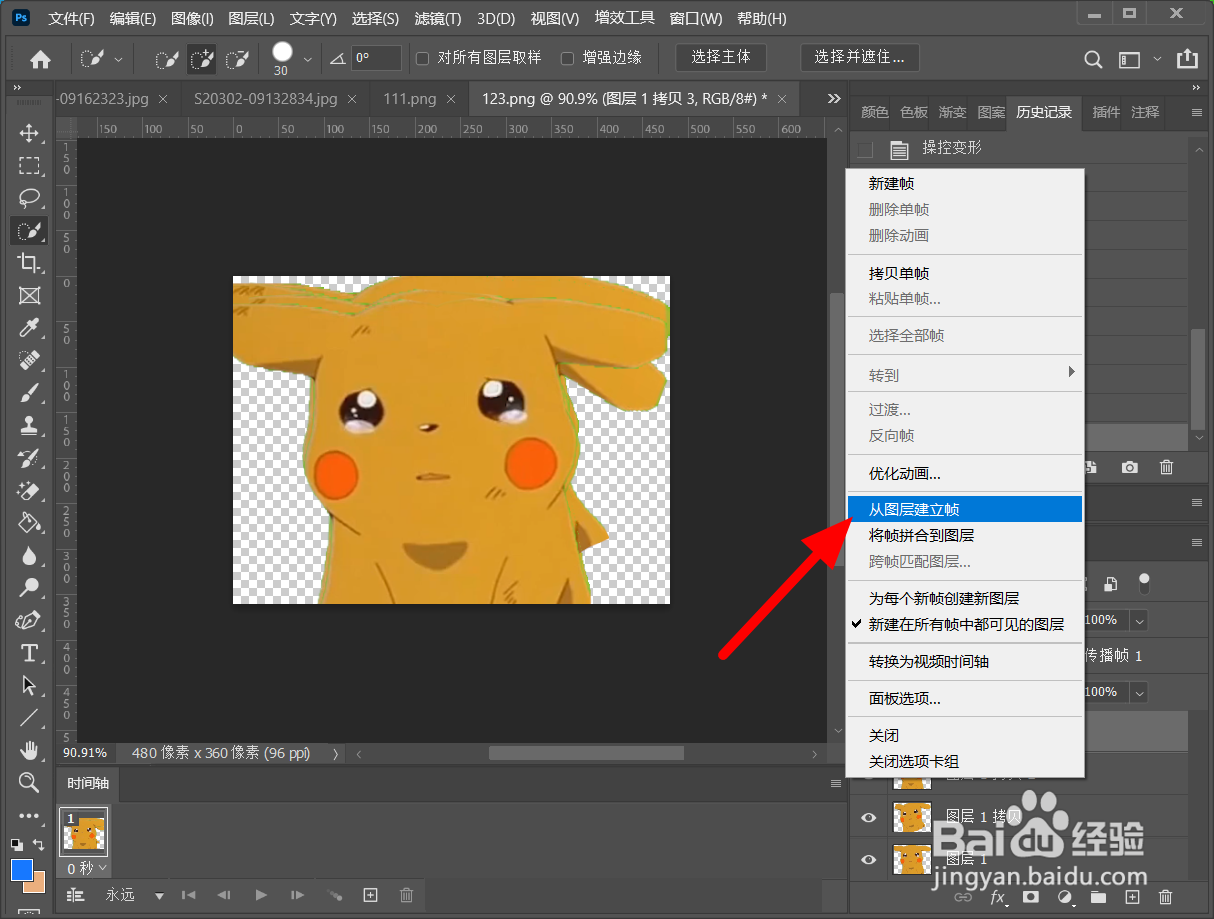The width and height of the screenshot is (1214, 919).
Task: Open the brush tool preset dropdown
Action: [118, 59]
